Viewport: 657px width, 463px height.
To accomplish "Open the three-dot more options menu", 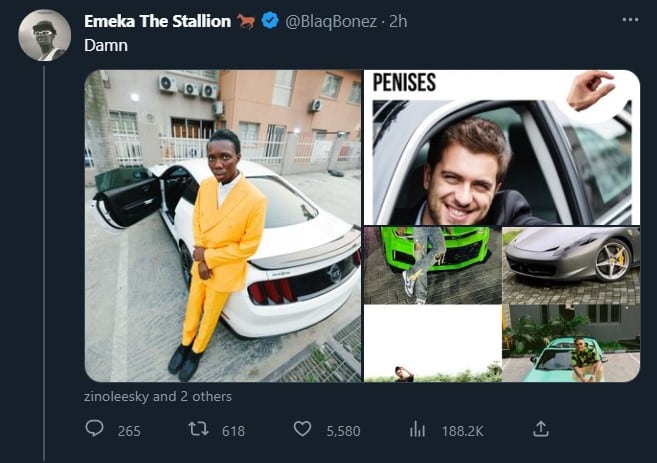I will [629, 20].
